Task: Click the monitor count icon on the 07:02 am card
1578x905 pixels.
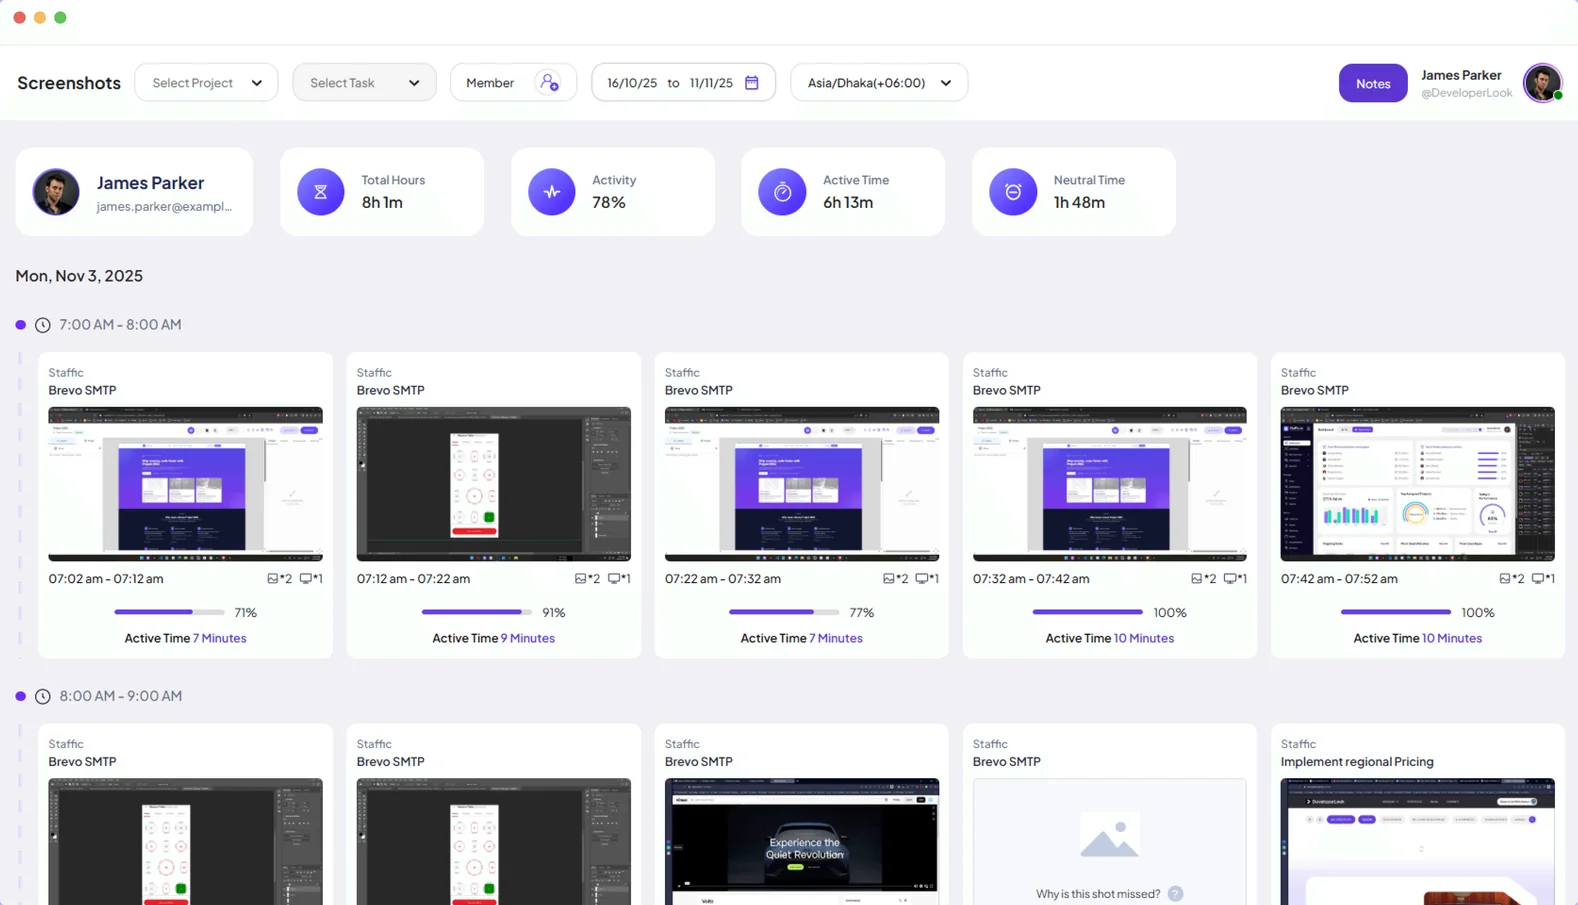Action: click(x=306, y=579)
